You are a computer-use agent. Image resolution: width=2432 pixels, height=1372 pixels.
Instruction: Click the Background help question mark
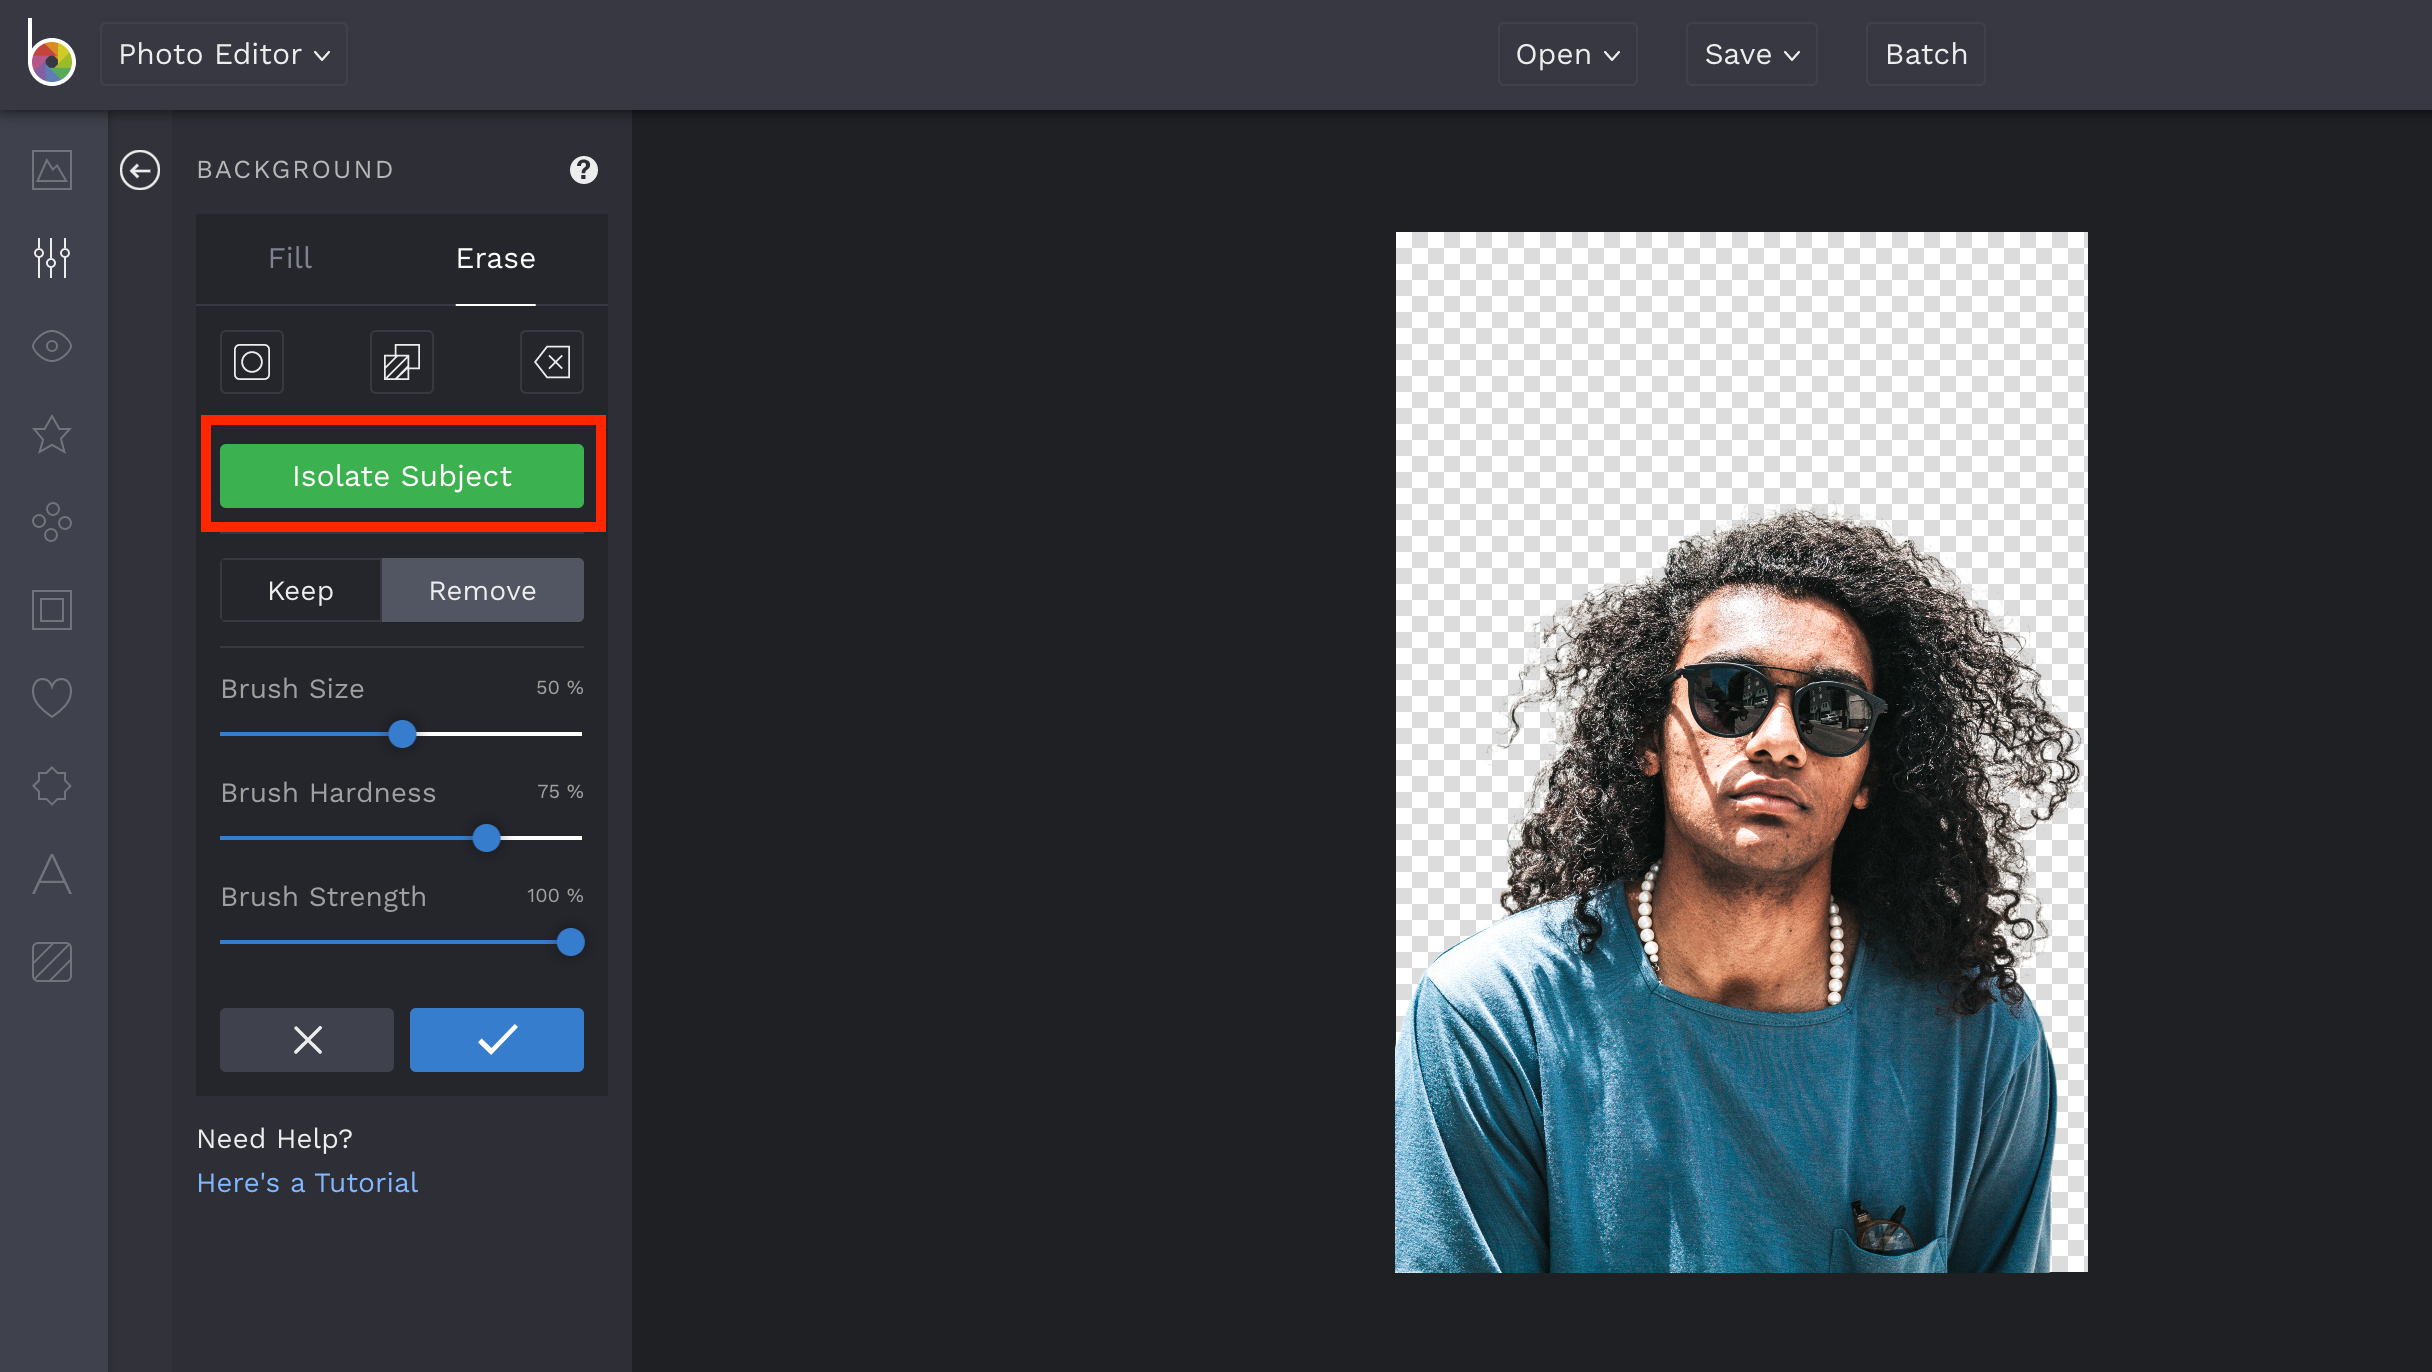(584, 170)
